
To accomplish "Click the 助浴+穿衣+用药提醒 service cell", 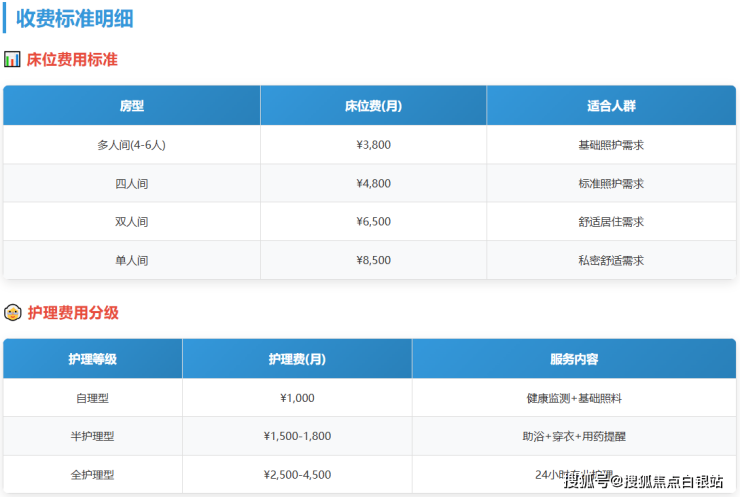I will click(574, 437).
